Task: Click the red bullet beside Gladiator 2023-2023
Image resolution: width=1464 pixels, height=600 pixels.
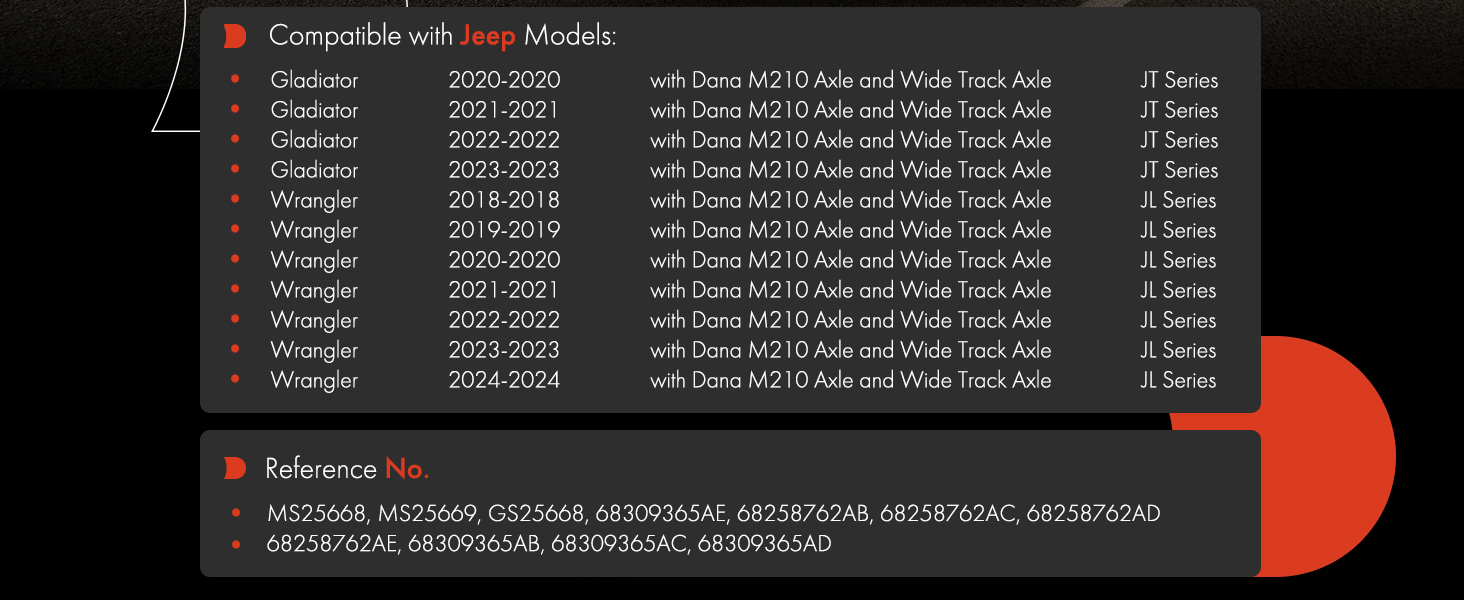Action: click(235, 169)
